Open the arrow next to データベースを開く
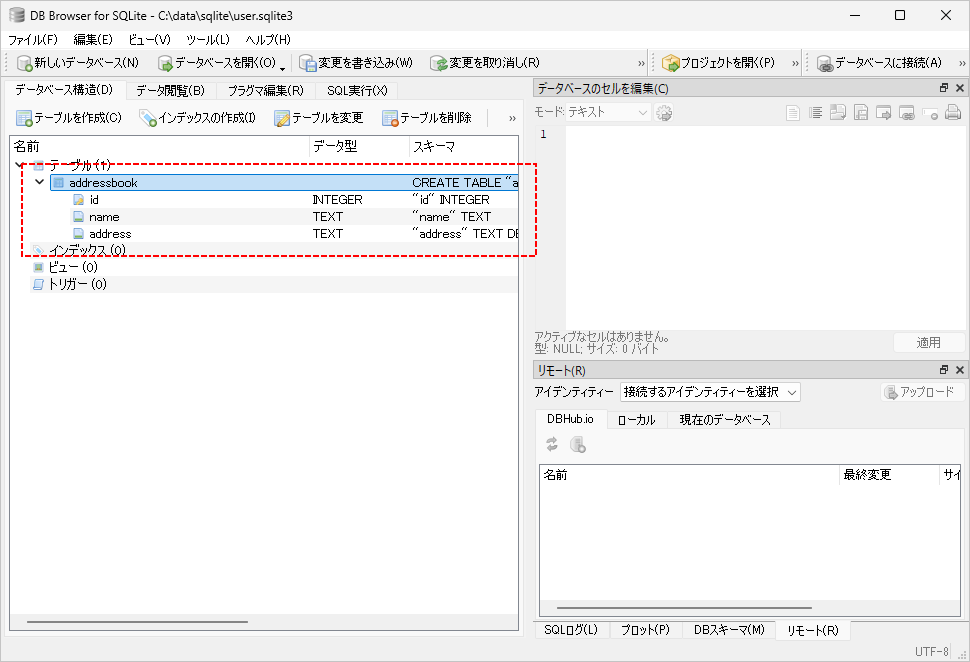Screen dimensions: 970x662 [x=283, y=66]
